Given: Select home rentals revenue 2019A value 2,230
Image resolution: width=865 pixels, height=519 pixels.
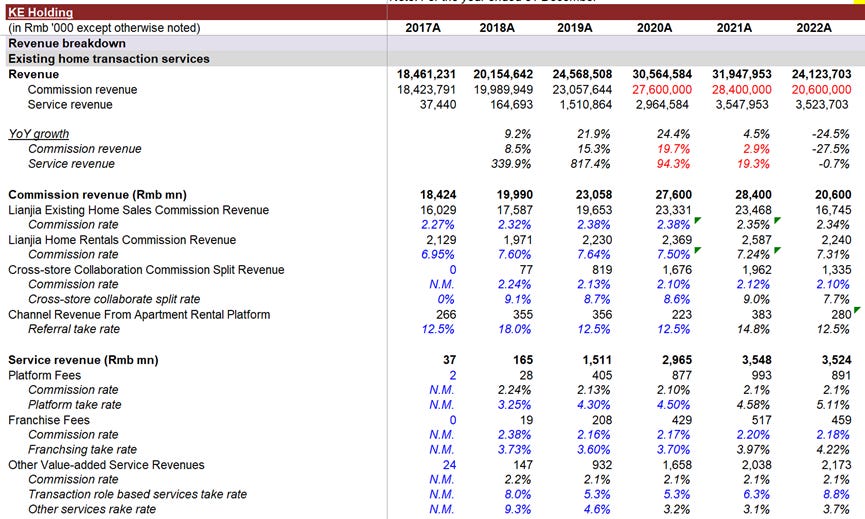Looking at the screenshot, I should (x=597, y=239).
